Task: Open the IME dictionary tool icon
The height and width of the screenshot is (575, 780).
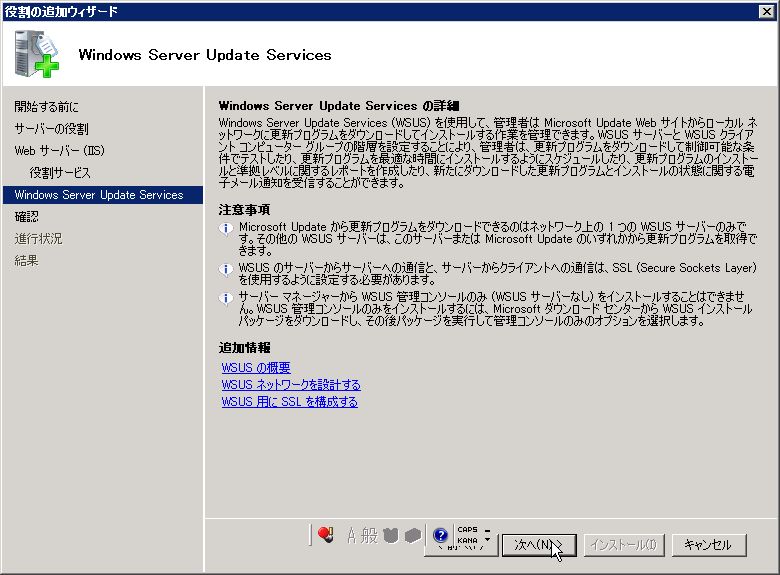Action: pyautogui.click(x=413, y=536)
